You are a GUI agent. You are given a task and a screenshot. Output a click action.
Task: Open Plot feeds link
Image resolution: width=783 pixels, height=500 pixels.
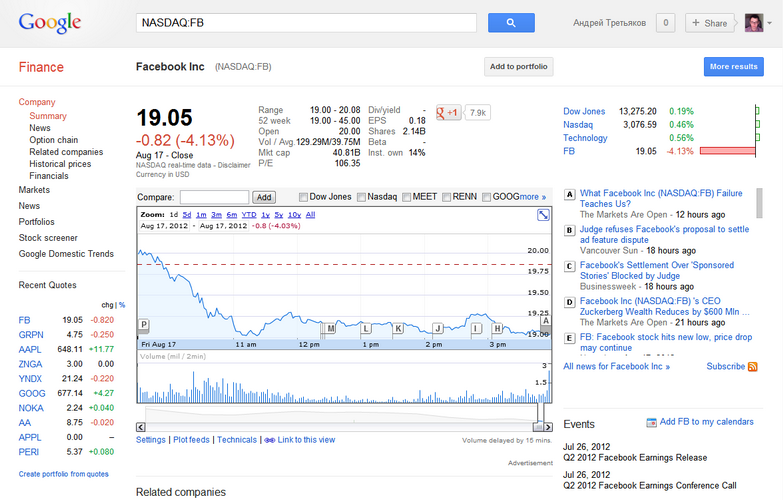pyautogui.click(x=191, y=440)
